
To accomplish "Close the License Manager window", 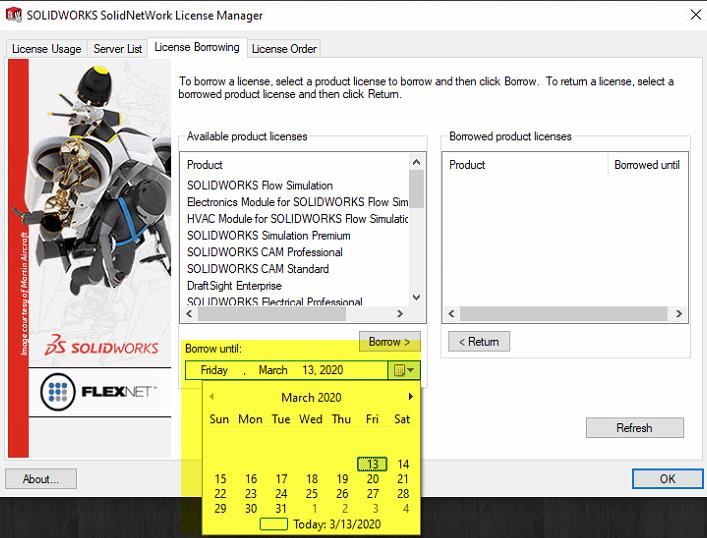I will (695, 15).
